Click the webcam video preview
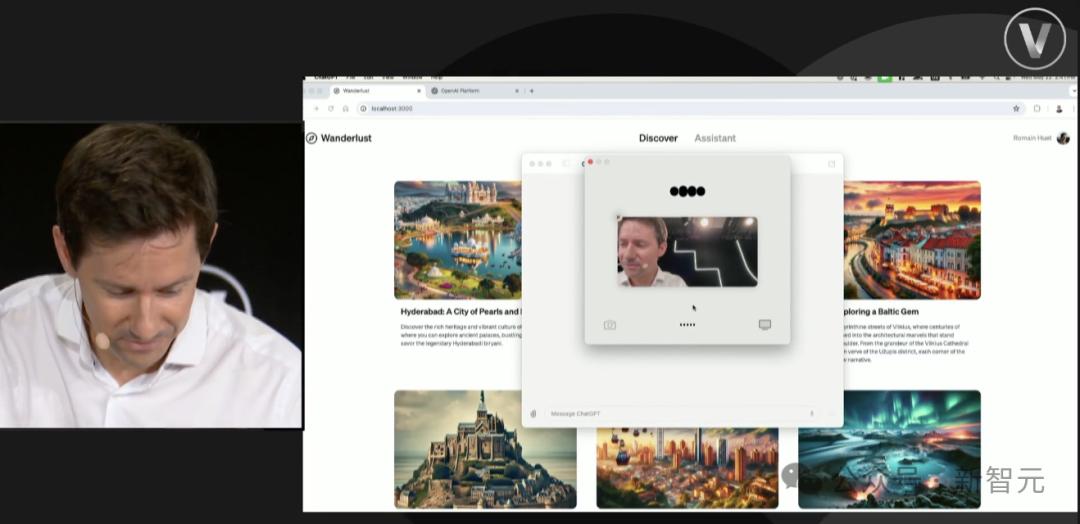Screen dimensions: 1080x524 click(687, 252)
